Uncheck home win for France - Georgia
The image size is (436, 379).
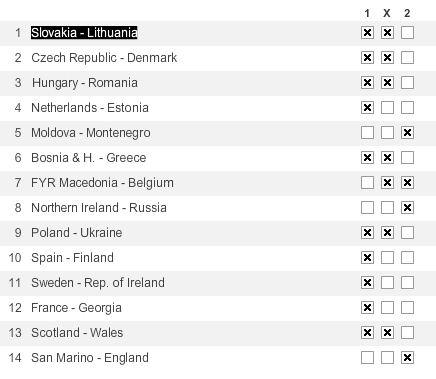click(x=367, y=308)
